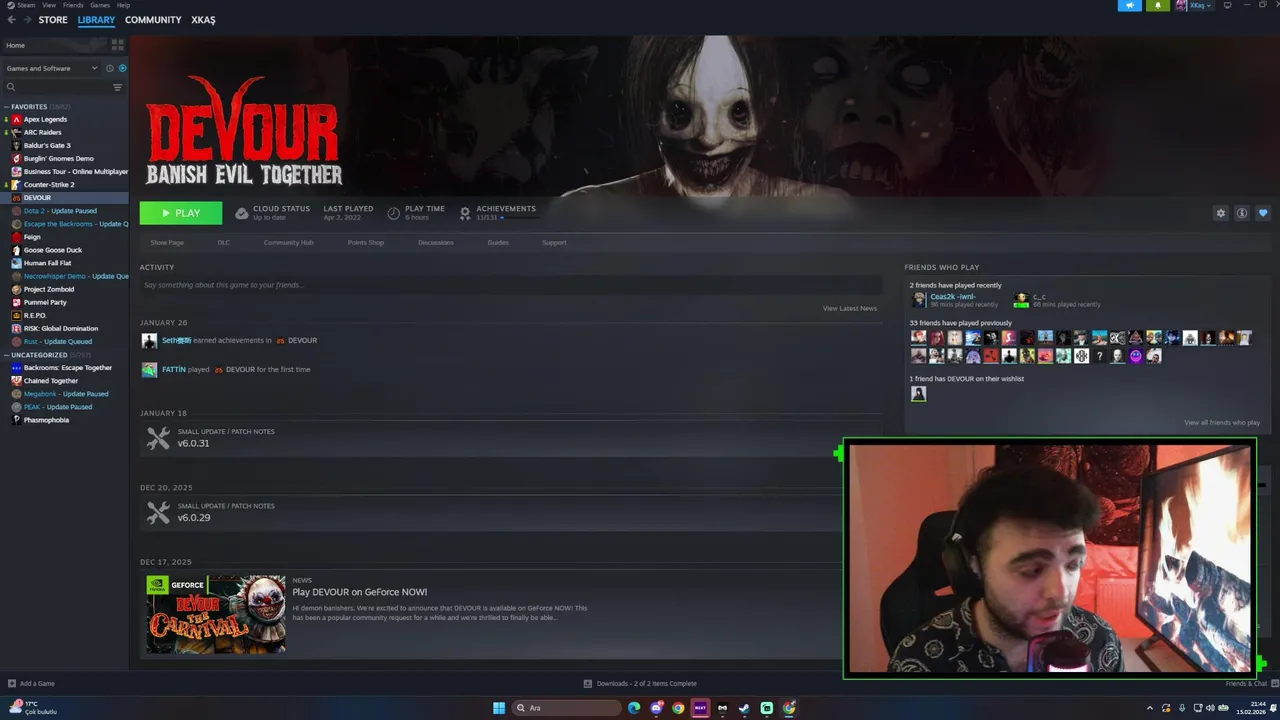Open the library collections grid view icon

117,45
